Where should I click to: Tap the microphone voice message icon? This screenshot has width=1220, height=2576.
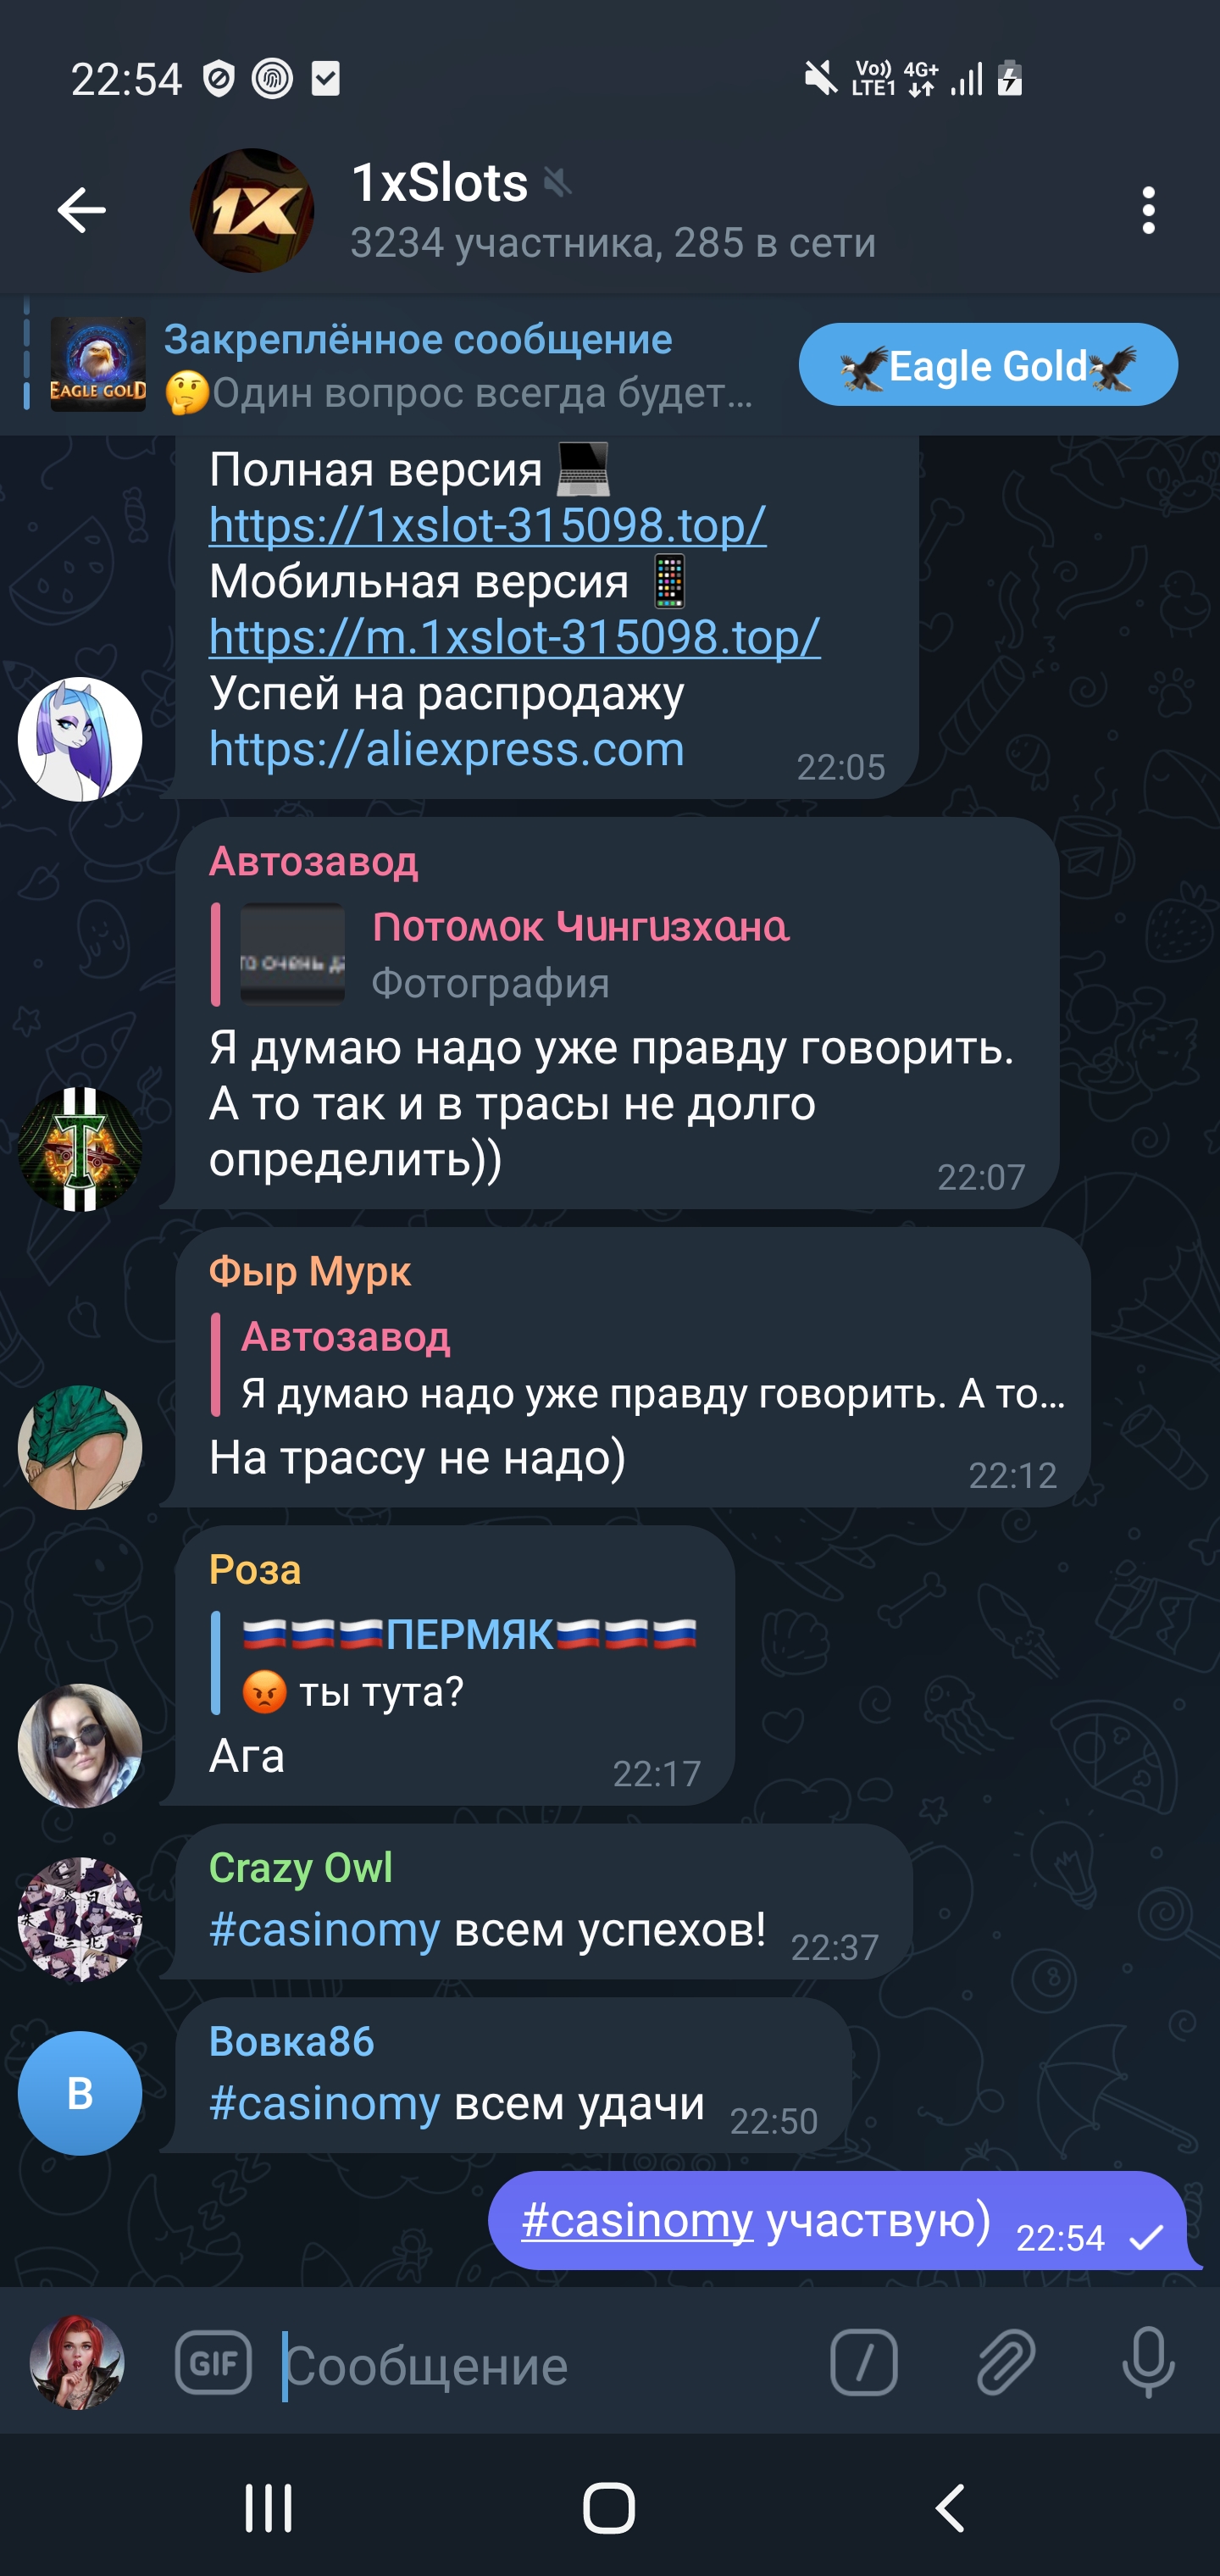tap(1148, 2364)
